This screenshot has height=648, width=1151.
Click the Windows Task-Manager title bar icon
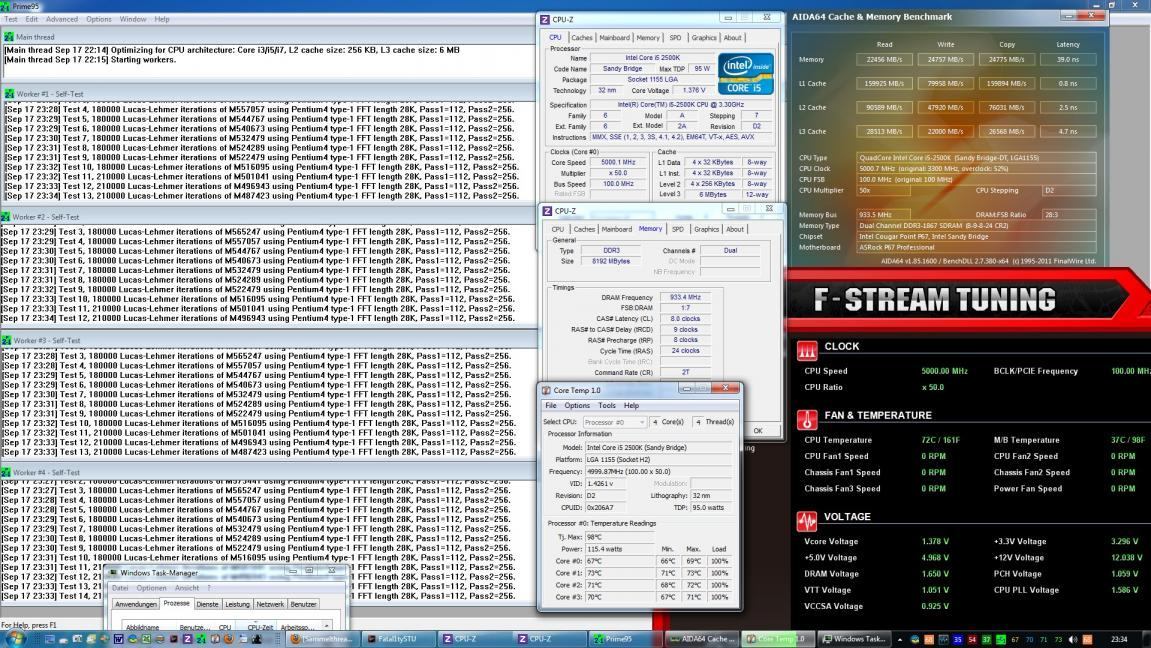[x=113, y=572]
